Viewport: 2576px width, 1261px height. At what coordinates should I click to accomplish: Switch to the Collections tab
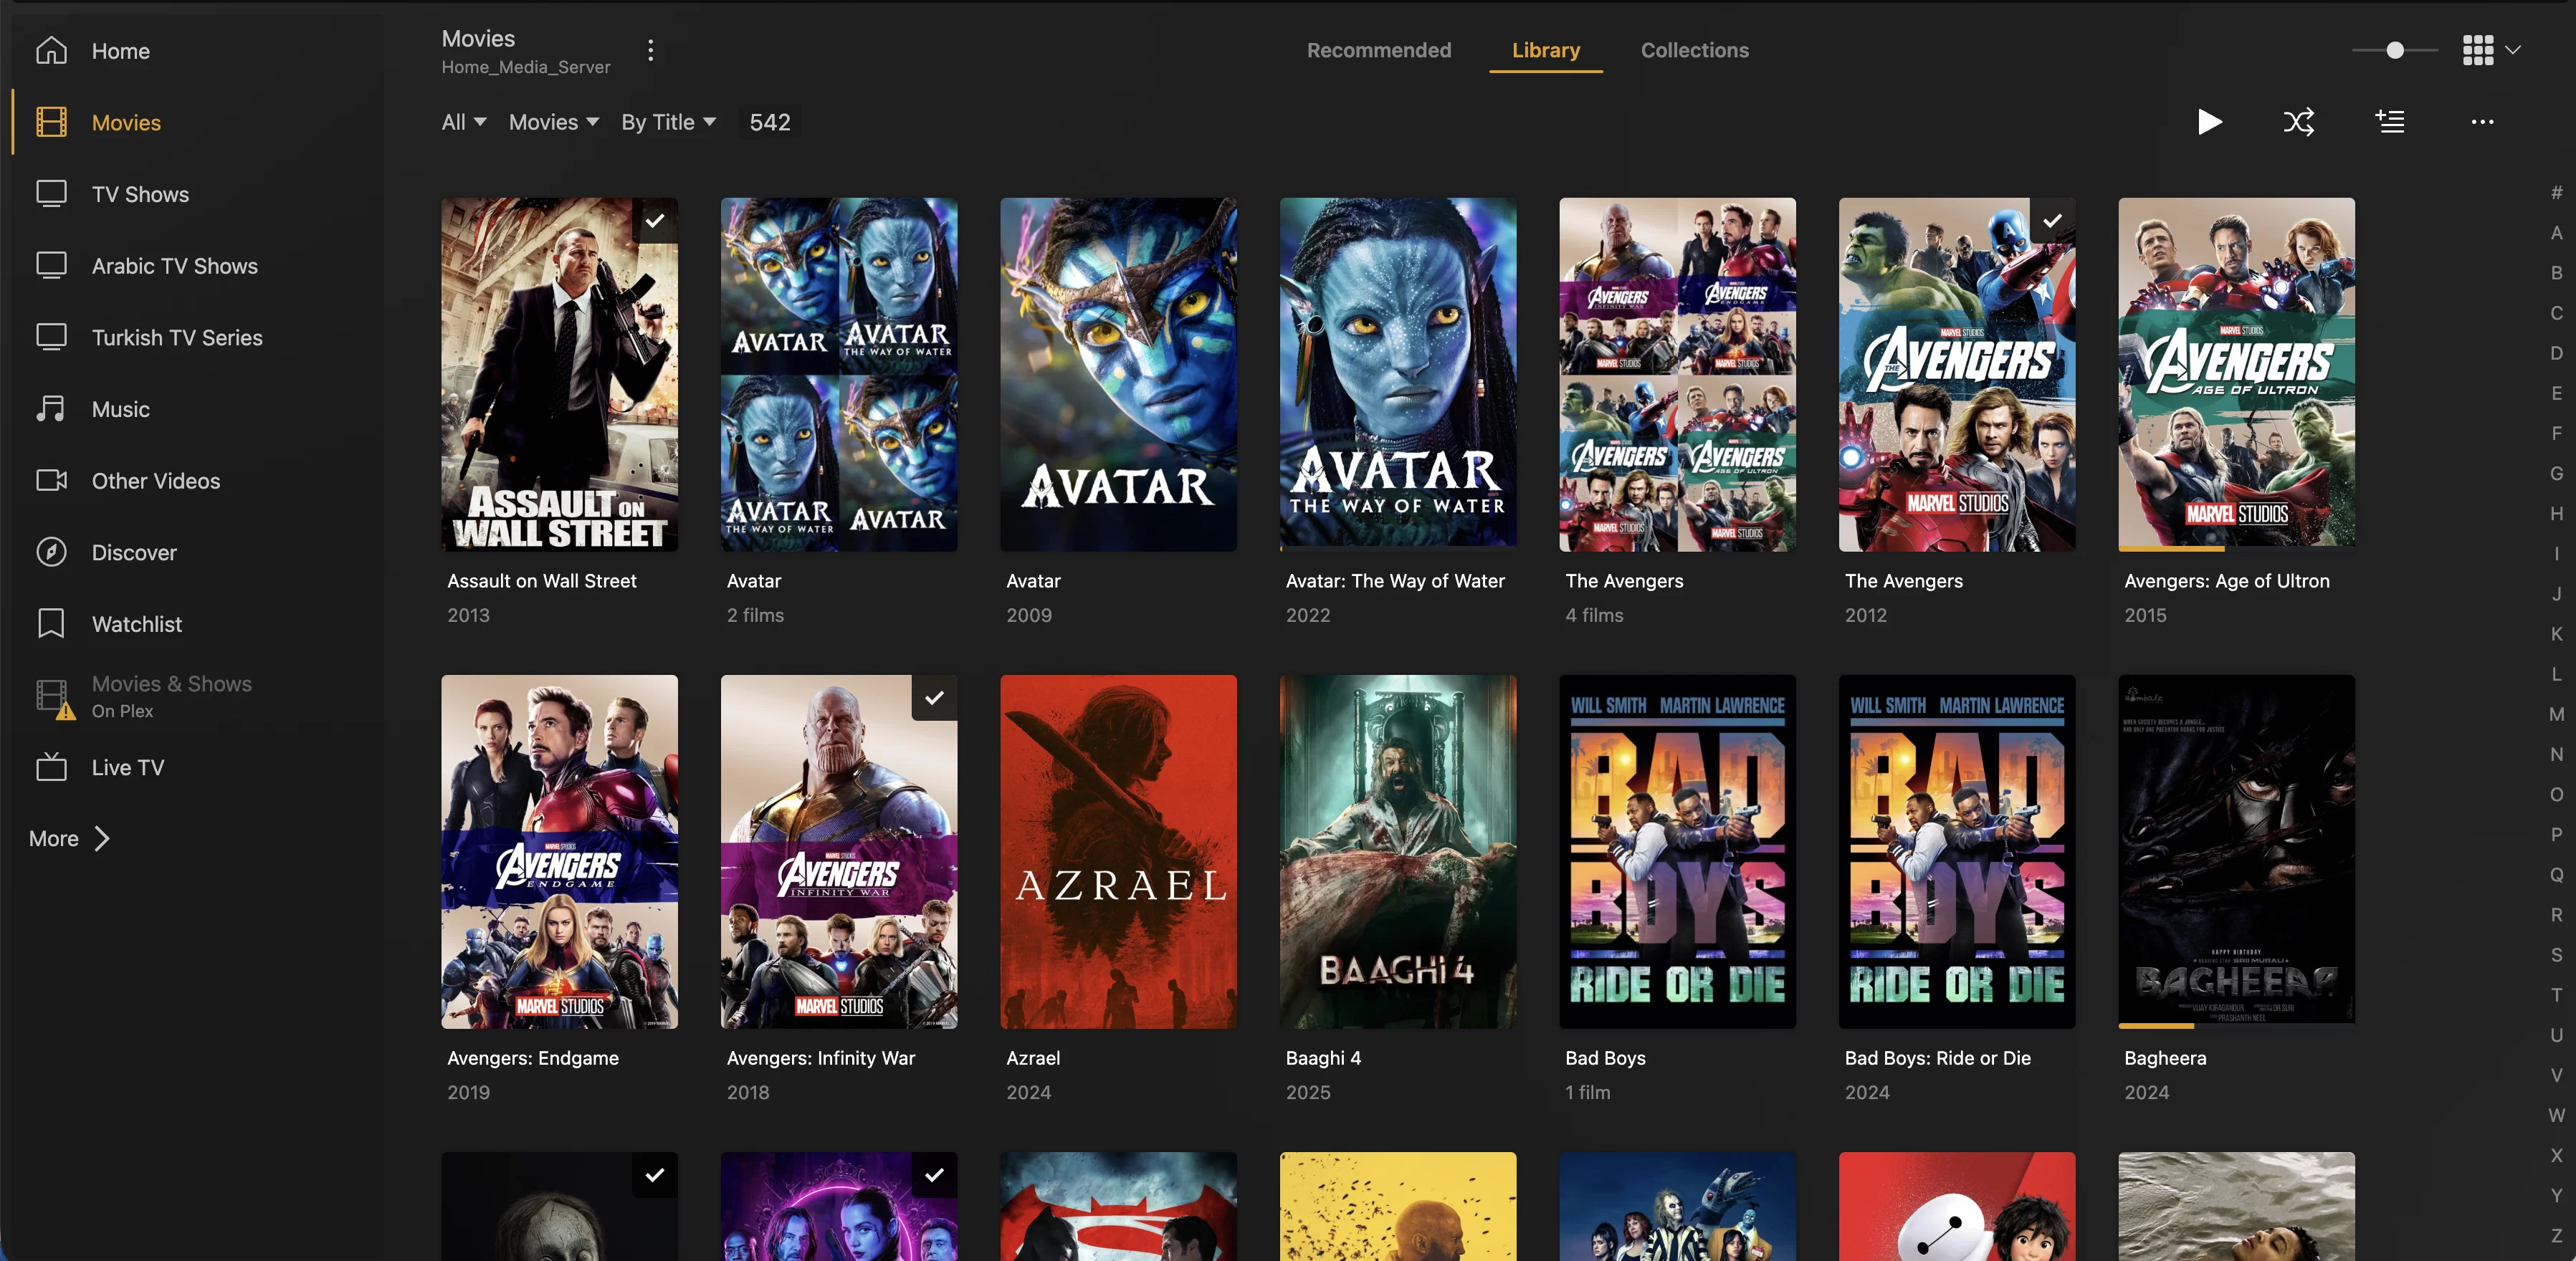pyautogui.click(x=1694, y=50)
